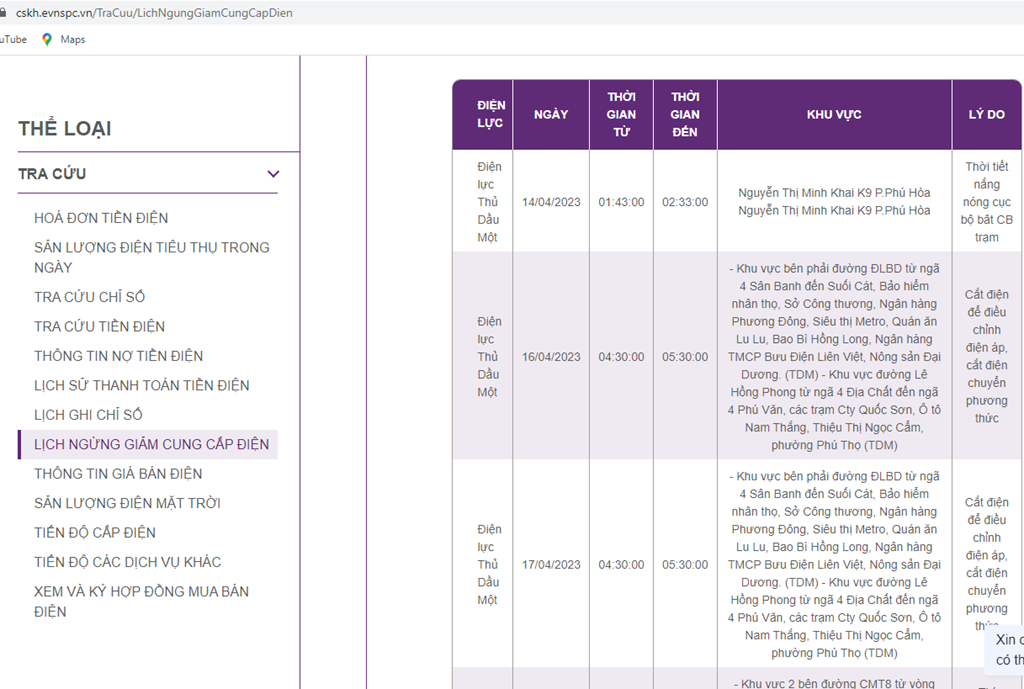The height and width of the screenshot is (689, 1024).
Task: Open LỊCH GHI CHỈ SỐ
Action: pyautogui.click(x=88, y=415)
